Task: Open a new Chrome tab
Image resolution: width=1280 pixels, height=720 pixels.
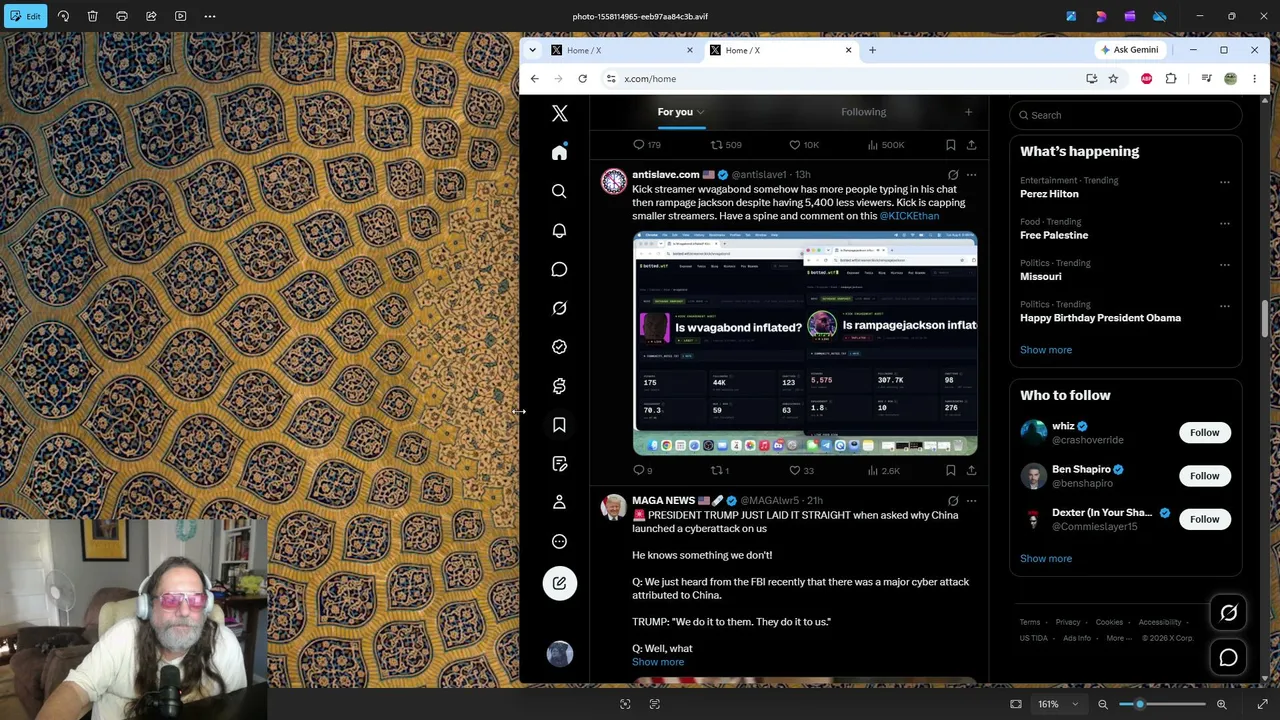Action: coord(872,50)
